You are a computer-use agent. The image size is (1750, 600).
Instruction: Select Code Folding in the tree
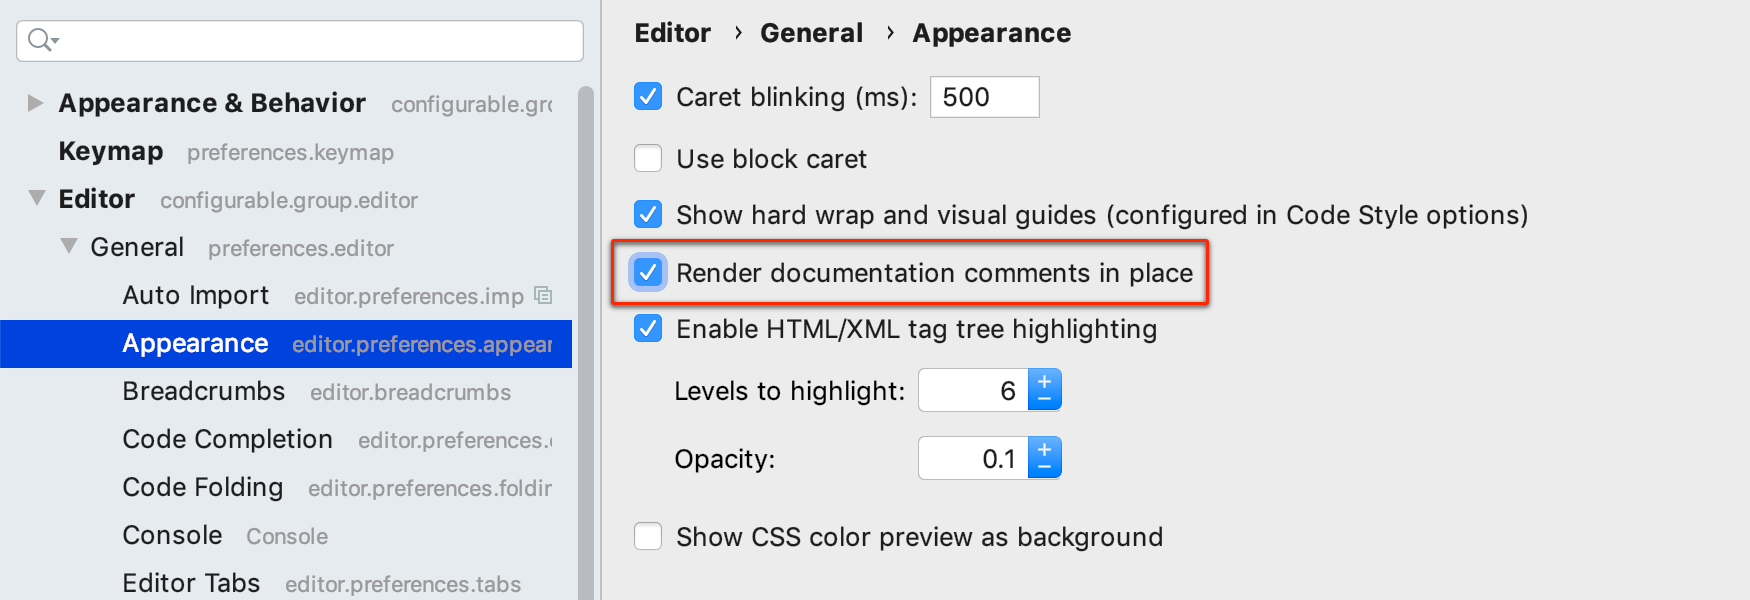203,487
